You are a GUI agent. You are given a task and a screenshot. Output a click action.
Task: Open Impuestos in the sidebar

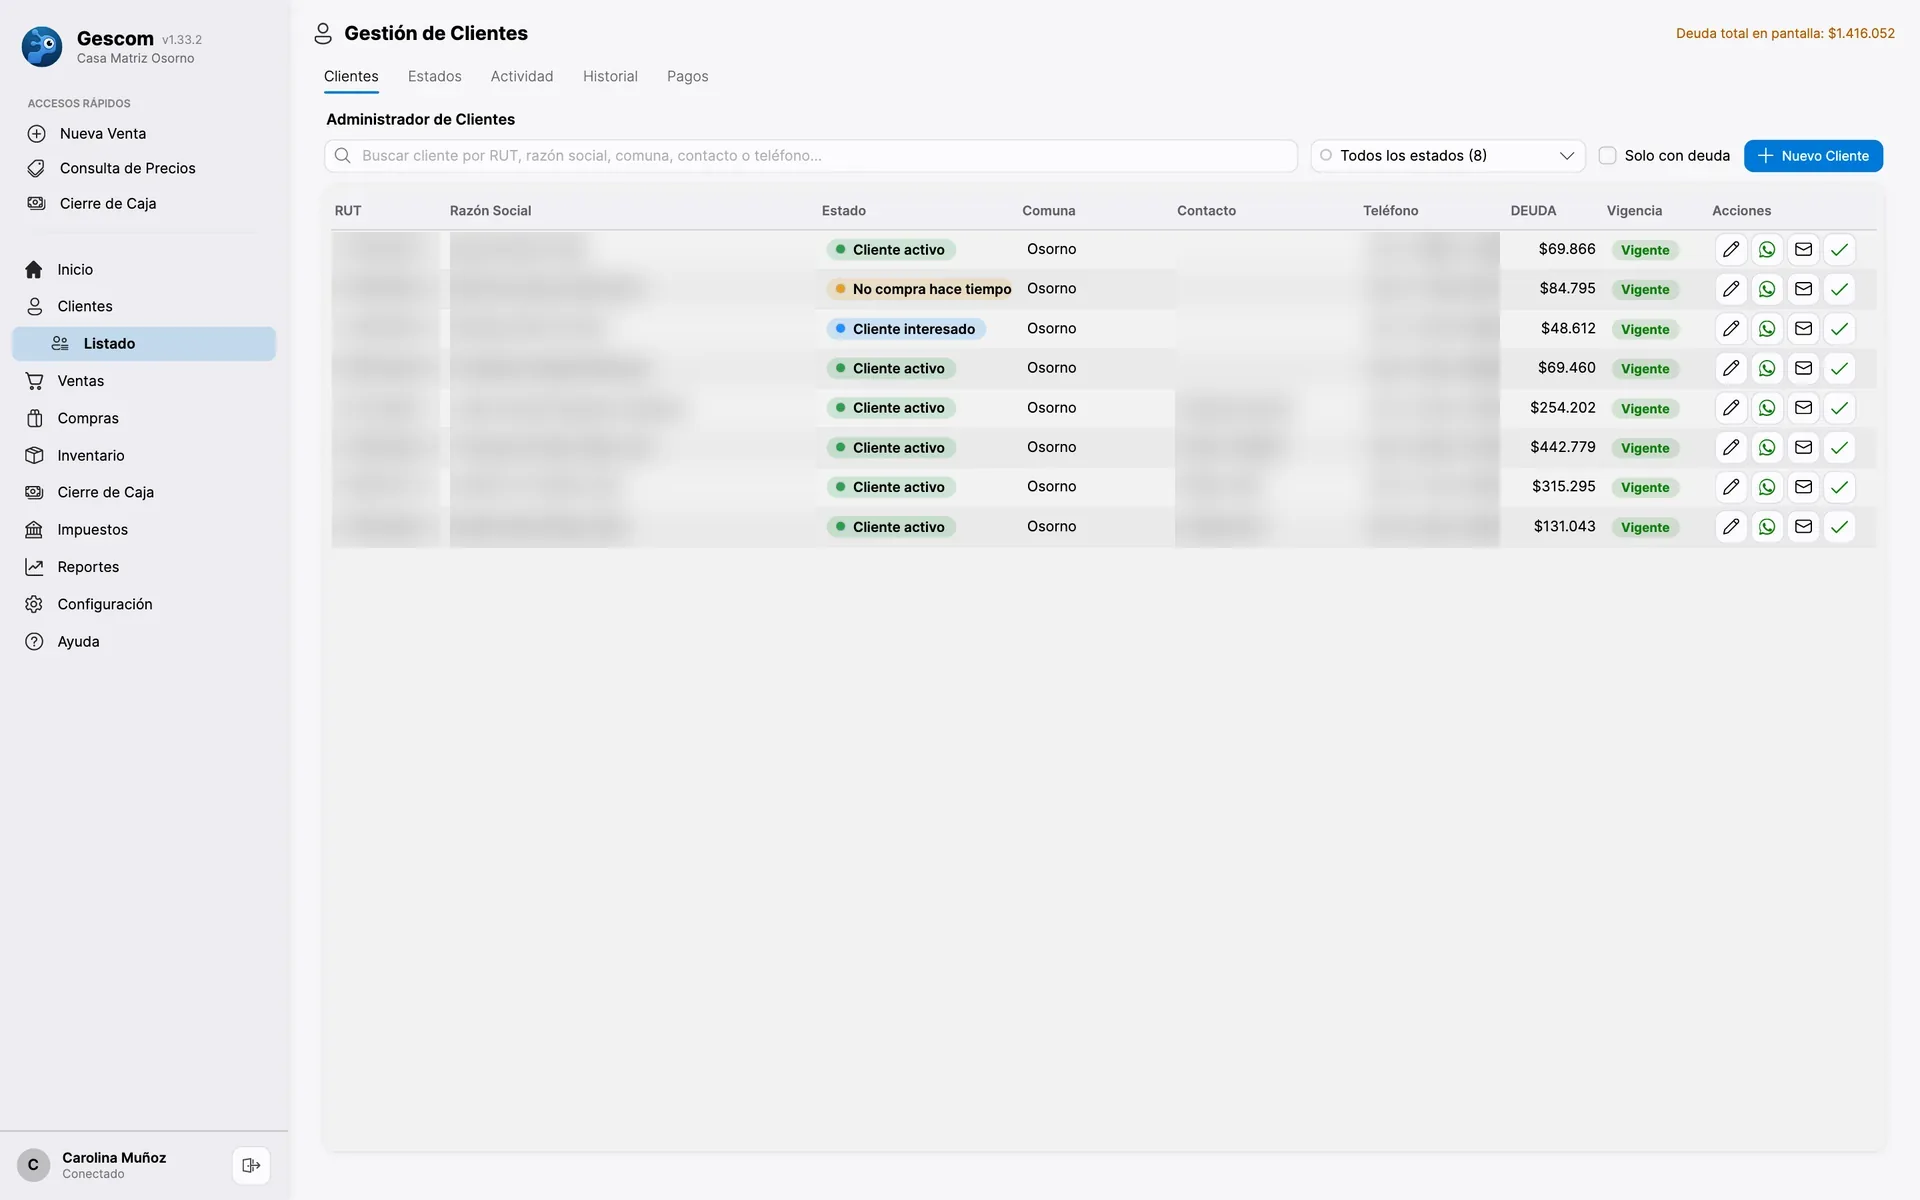point(144,529)
